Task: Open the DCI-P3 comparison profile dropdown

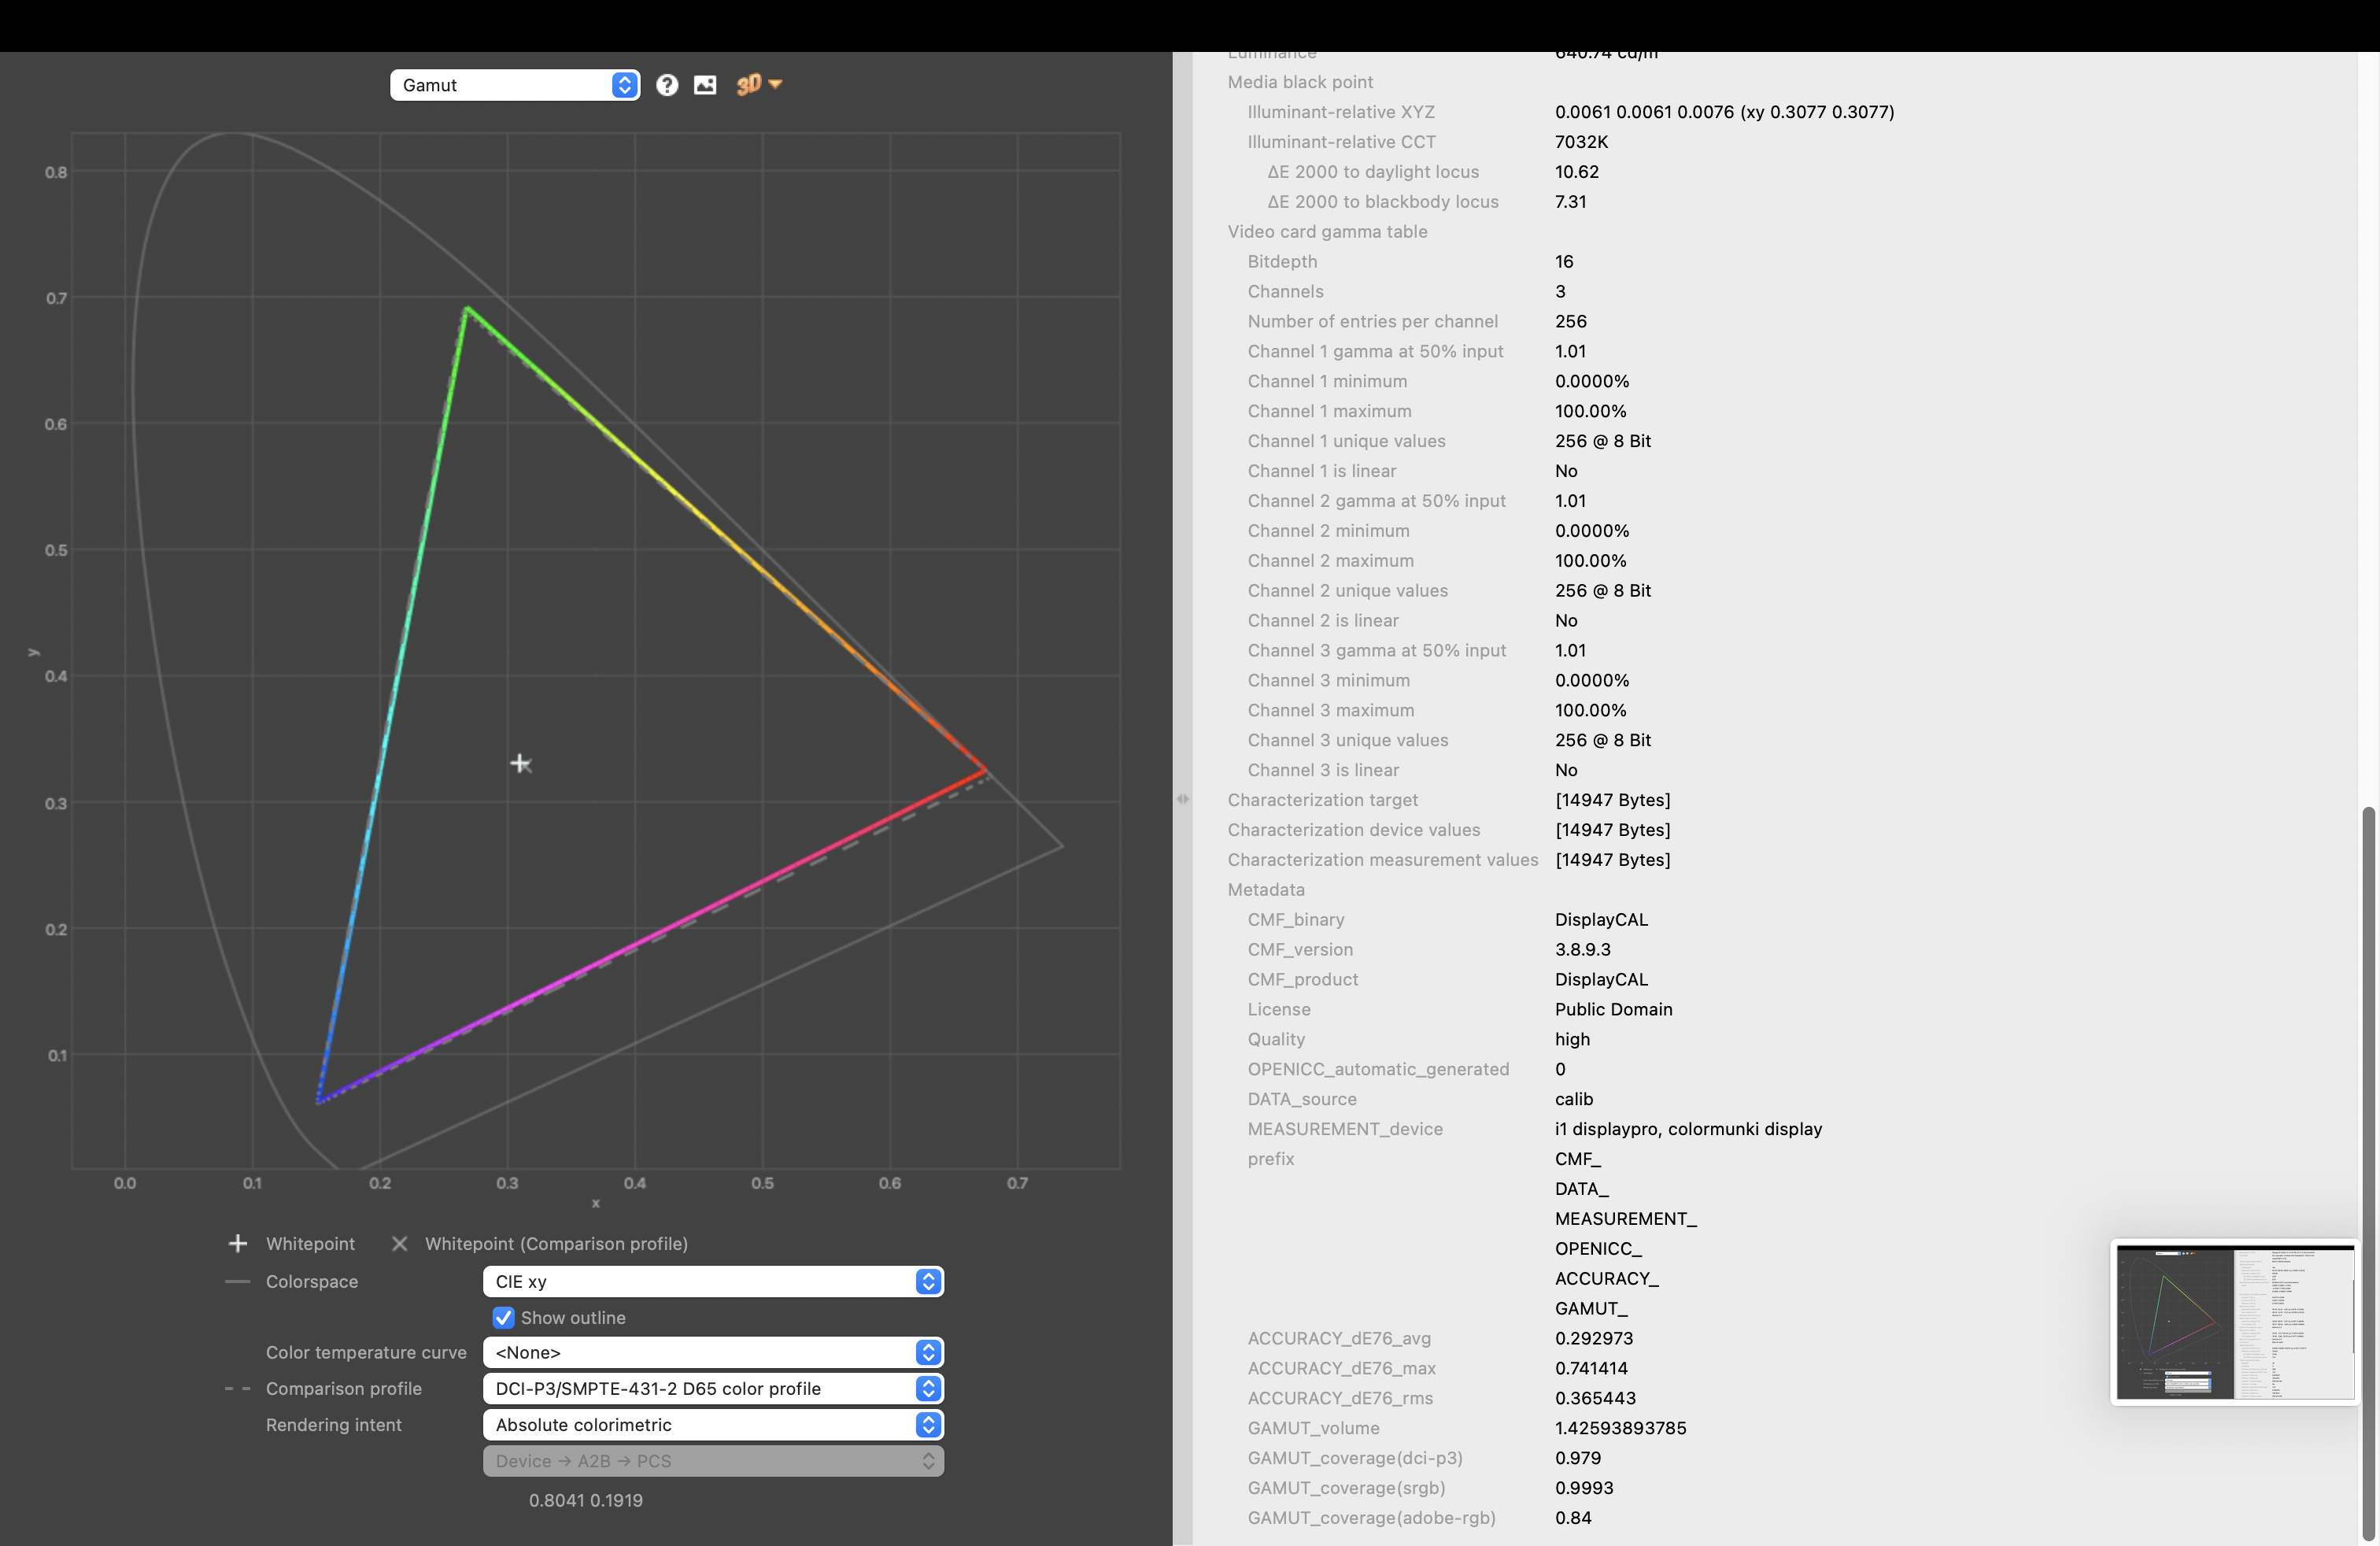Action: click(712, 1388)
